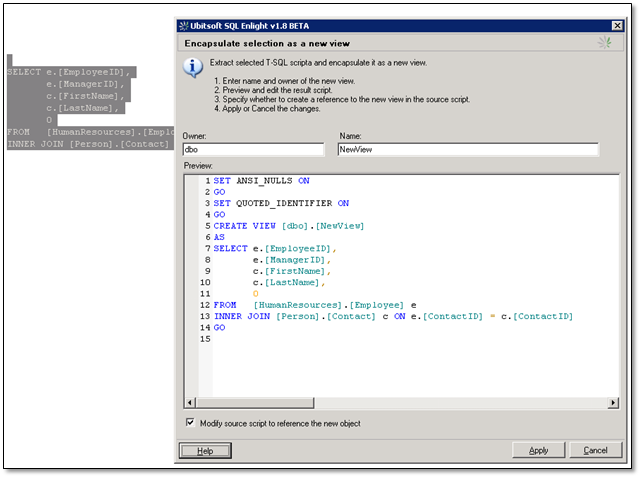Screen dimensions: 641x478
Task: Cancel the encapsulate dialog
Action: [x=595, y=450]
